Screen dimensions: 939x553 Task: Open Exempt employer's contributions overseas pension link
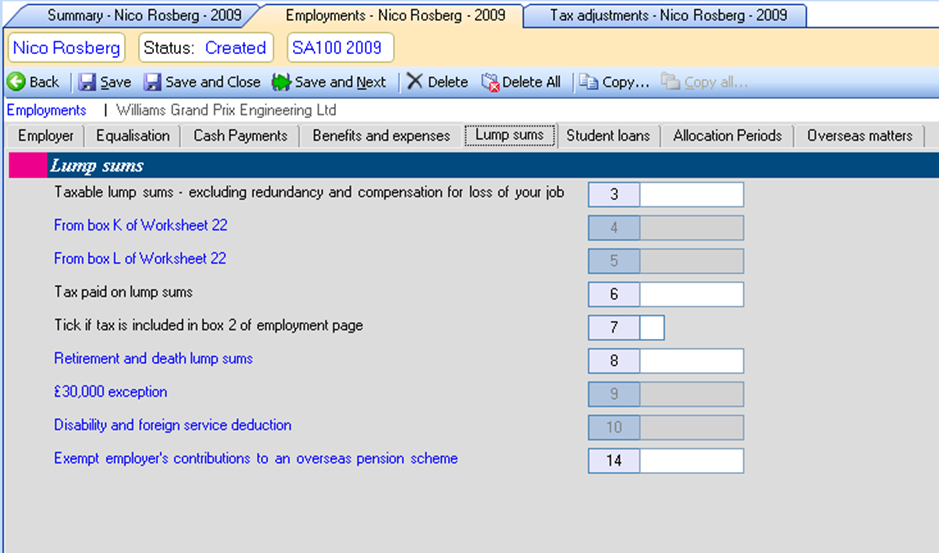click(256, 458)
